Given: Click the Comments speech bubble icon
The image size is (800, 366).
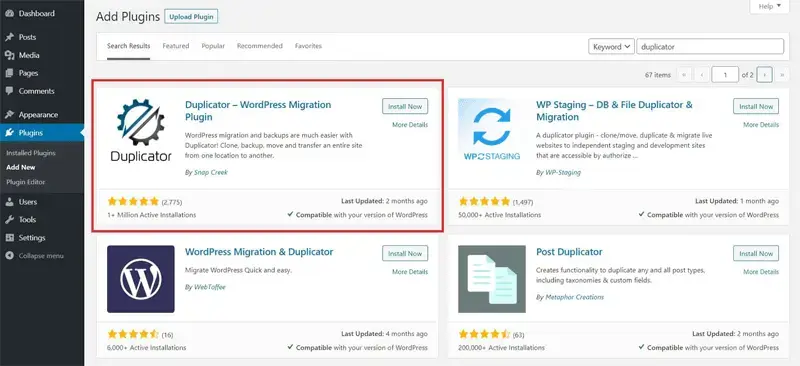Looking at the screenshot, I should pyautogui.click(x=9, y=91).
